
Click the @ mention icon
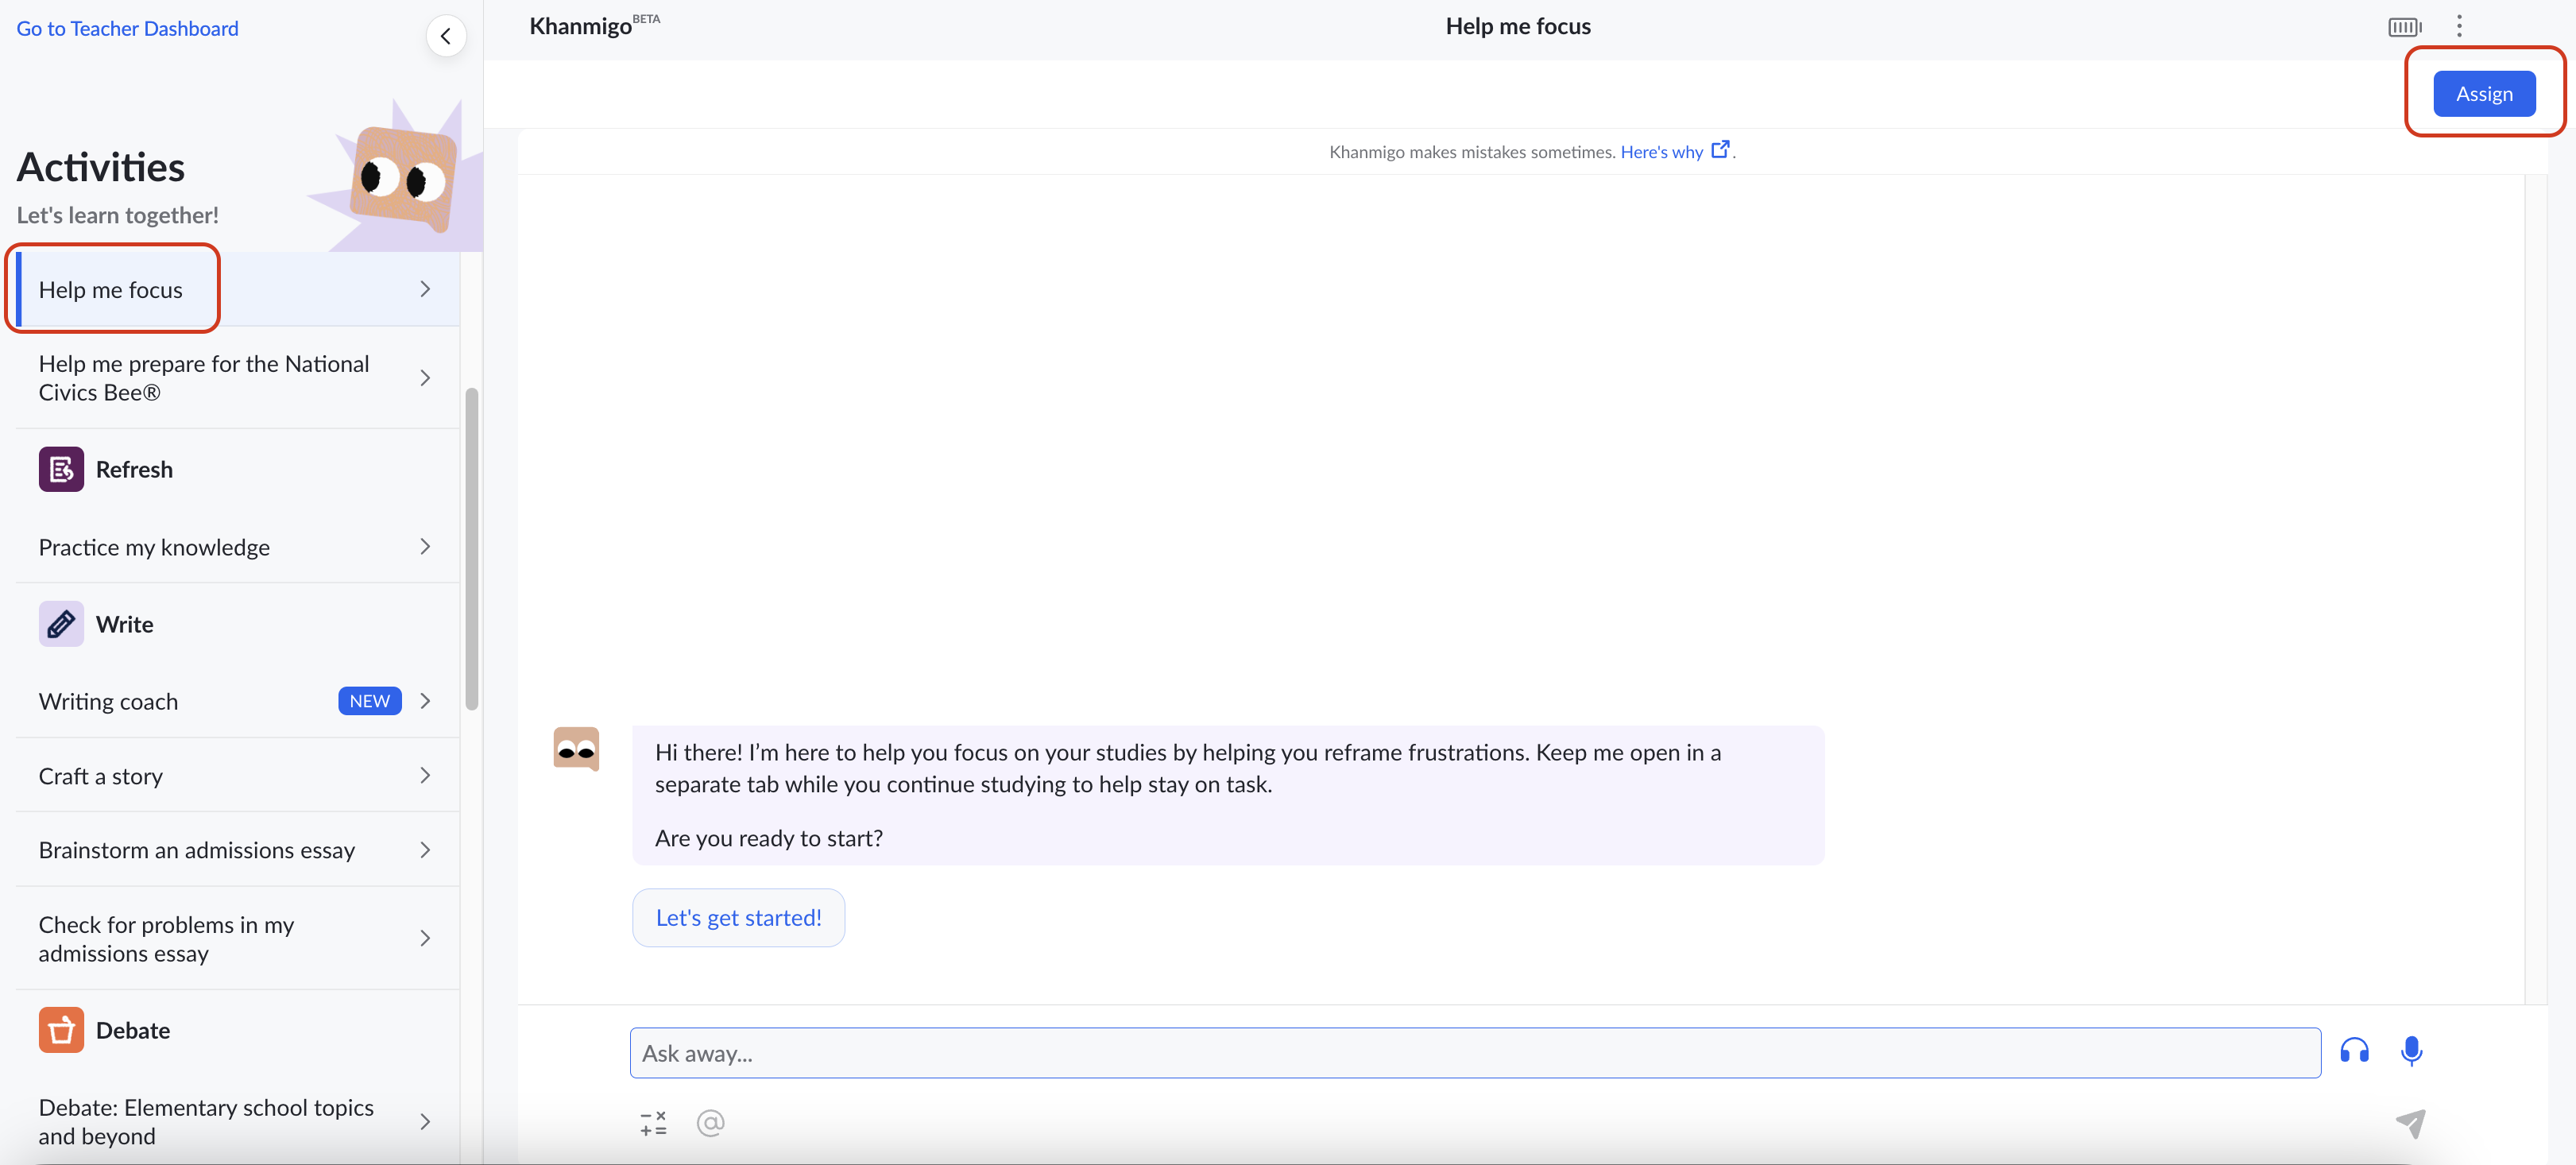click(710, 1123)
